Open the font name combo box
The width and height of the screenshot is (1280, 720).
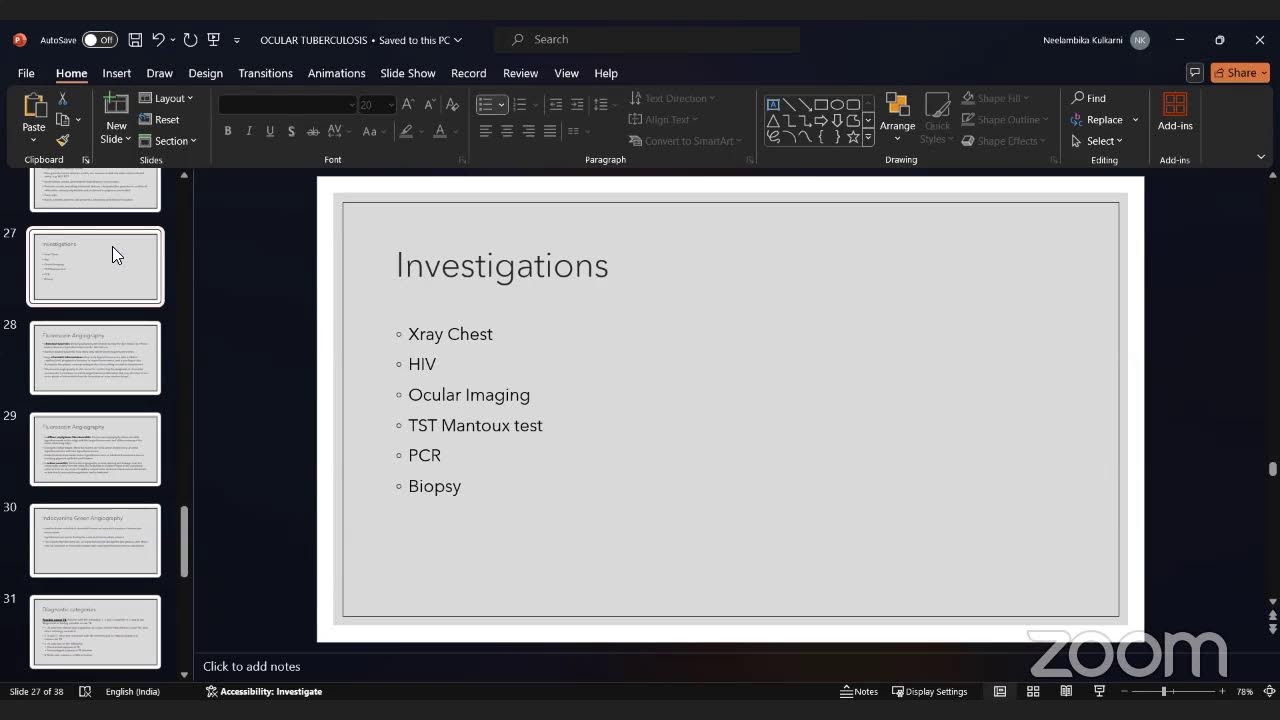[287, 105]
